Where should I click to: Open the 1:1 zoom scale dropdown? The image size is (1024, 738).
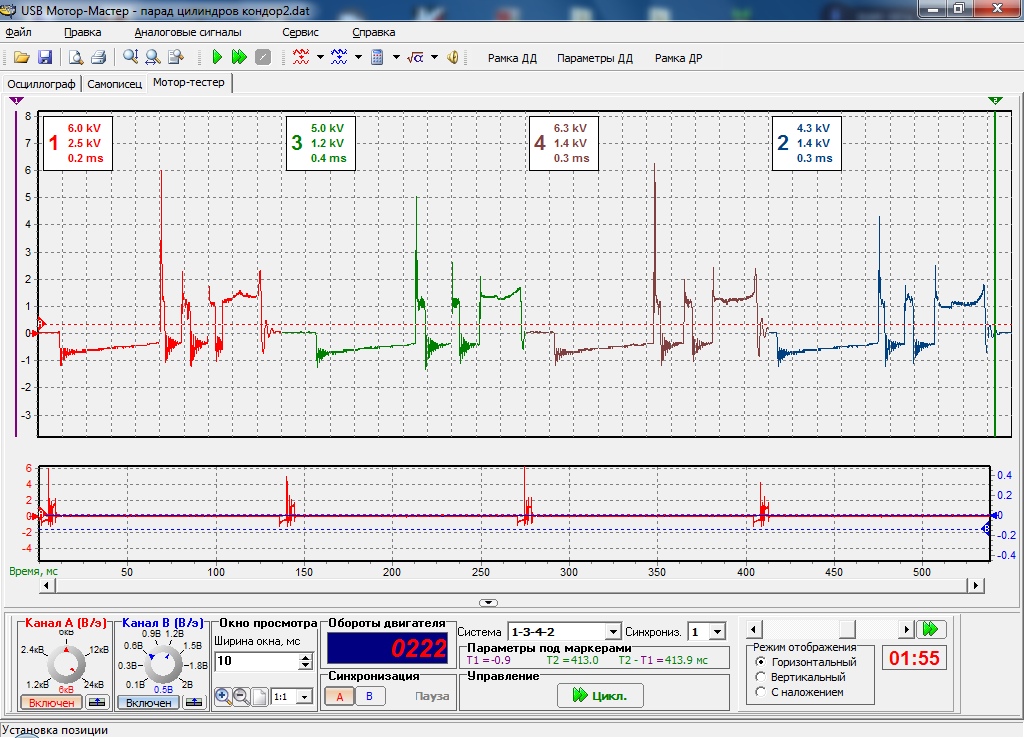pyautogui.click(x=304, y=696)
